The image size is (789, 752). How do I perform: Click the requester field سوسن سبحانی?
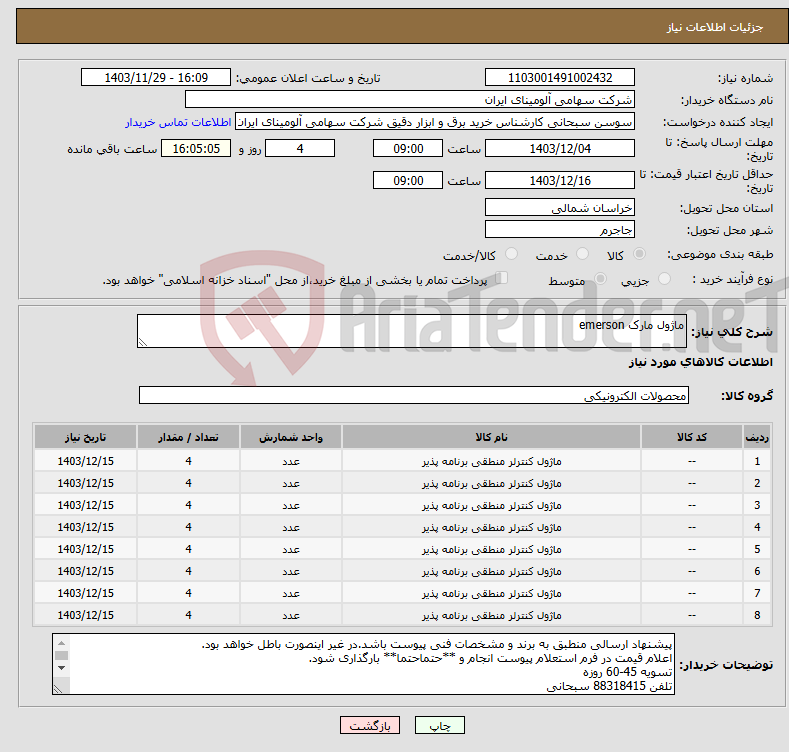pos(435,122)
